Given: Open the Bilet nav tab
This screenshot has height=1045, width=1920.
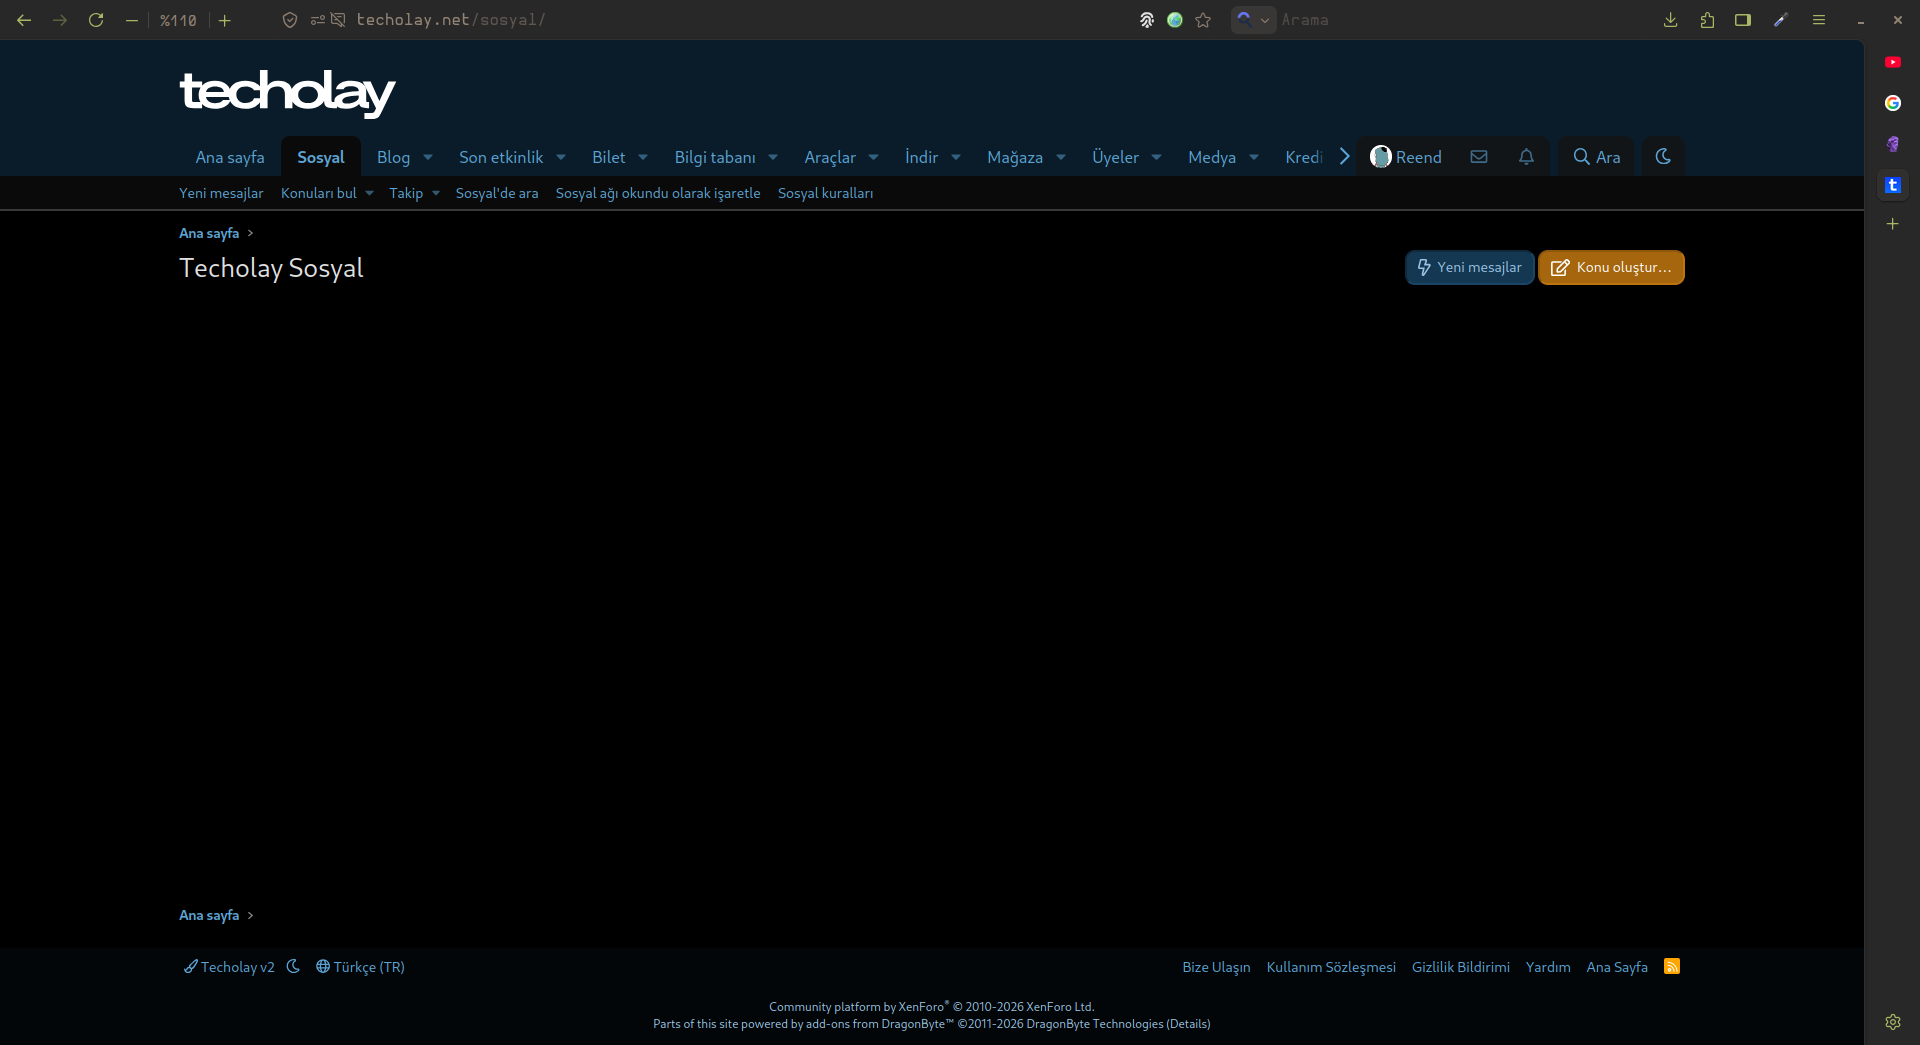Looking at the screenshot, I should [608, 157].
